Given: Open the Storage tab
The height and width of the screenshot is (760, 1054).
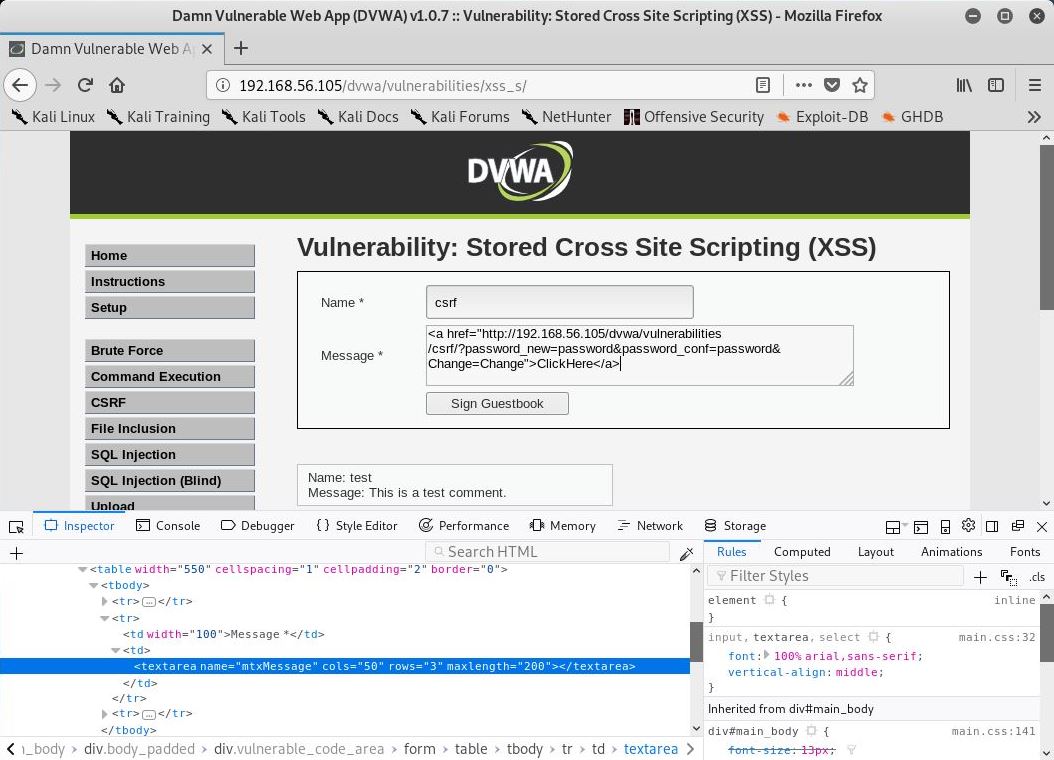Looking at the screenshot, I should [x=735, y=525].
